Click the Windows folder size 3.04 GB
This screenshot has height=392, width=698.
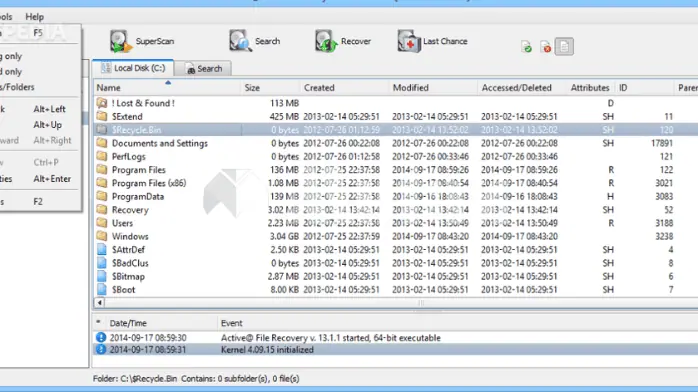pos(284,237)
